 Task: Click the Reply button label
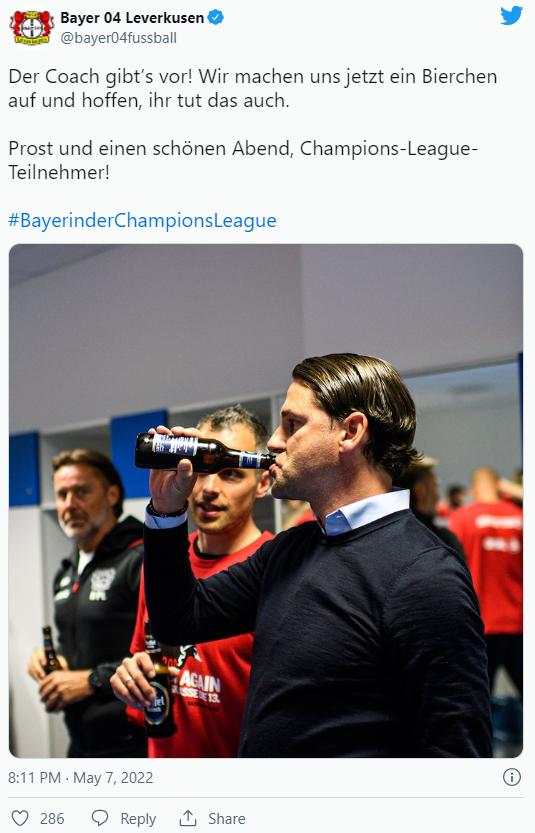pos(138,819)
